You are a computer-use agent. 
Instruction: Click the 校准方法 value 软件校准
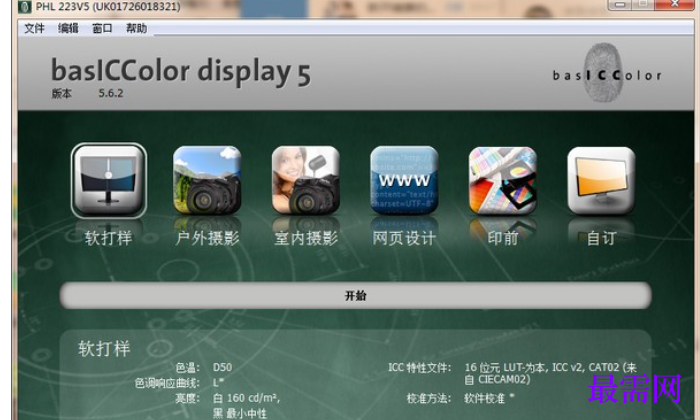pos(489,398)
